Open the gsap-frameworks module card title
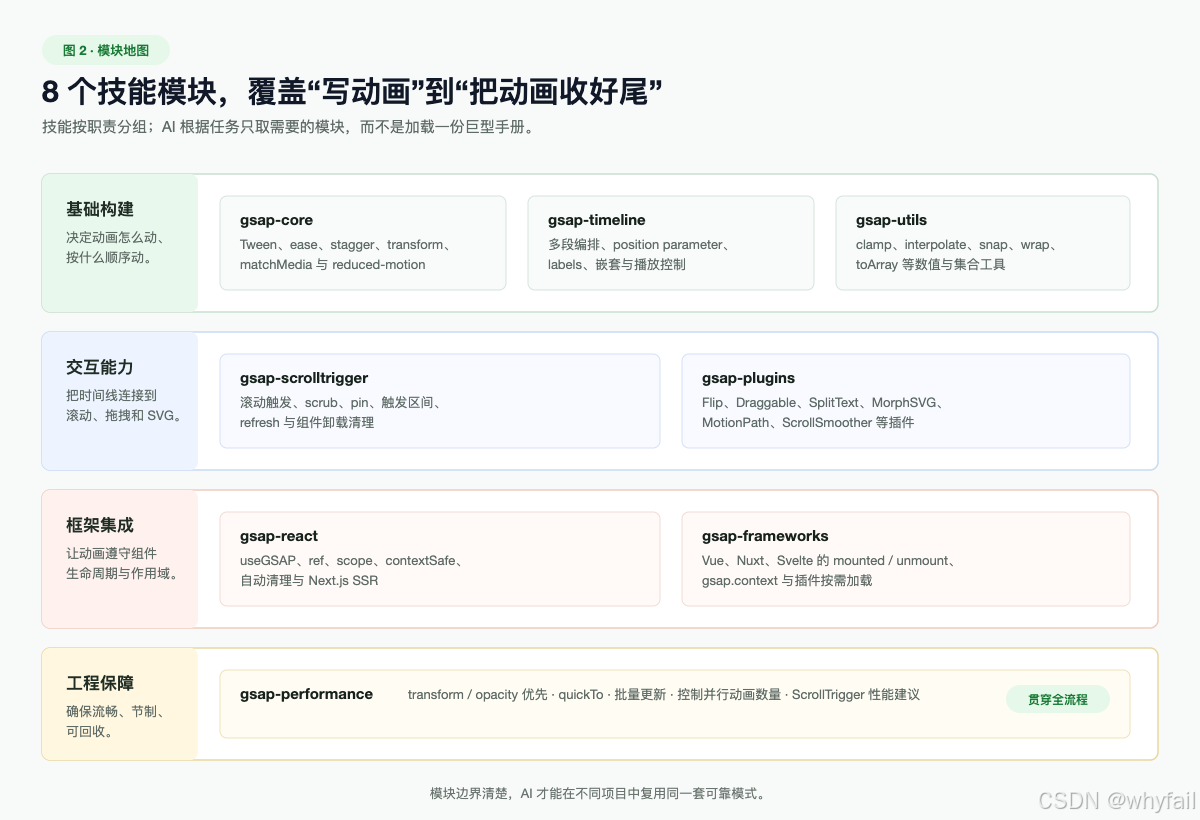Image resolution: width=1200 pixels, height=820 pixels. 765,536
